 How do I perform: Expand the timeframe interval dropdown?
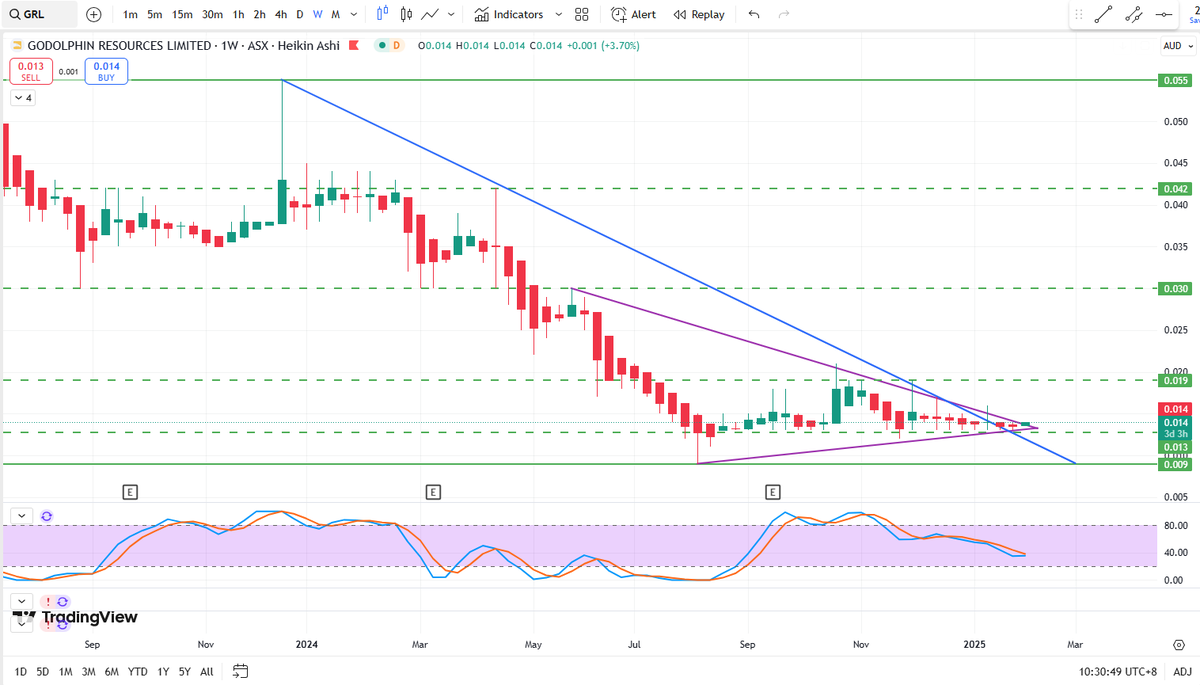pyautogui.click(x=353, y=15)
